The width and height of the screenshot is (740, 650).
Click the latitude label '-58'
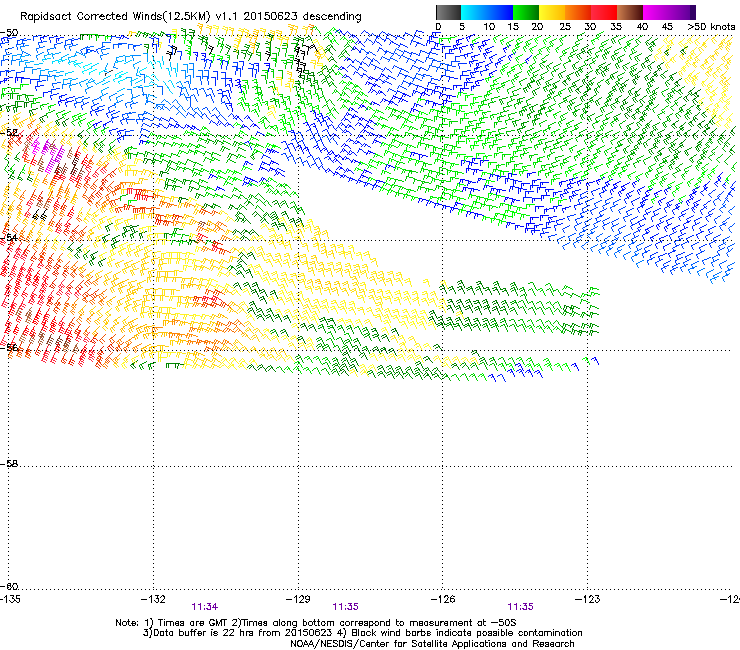9,464
